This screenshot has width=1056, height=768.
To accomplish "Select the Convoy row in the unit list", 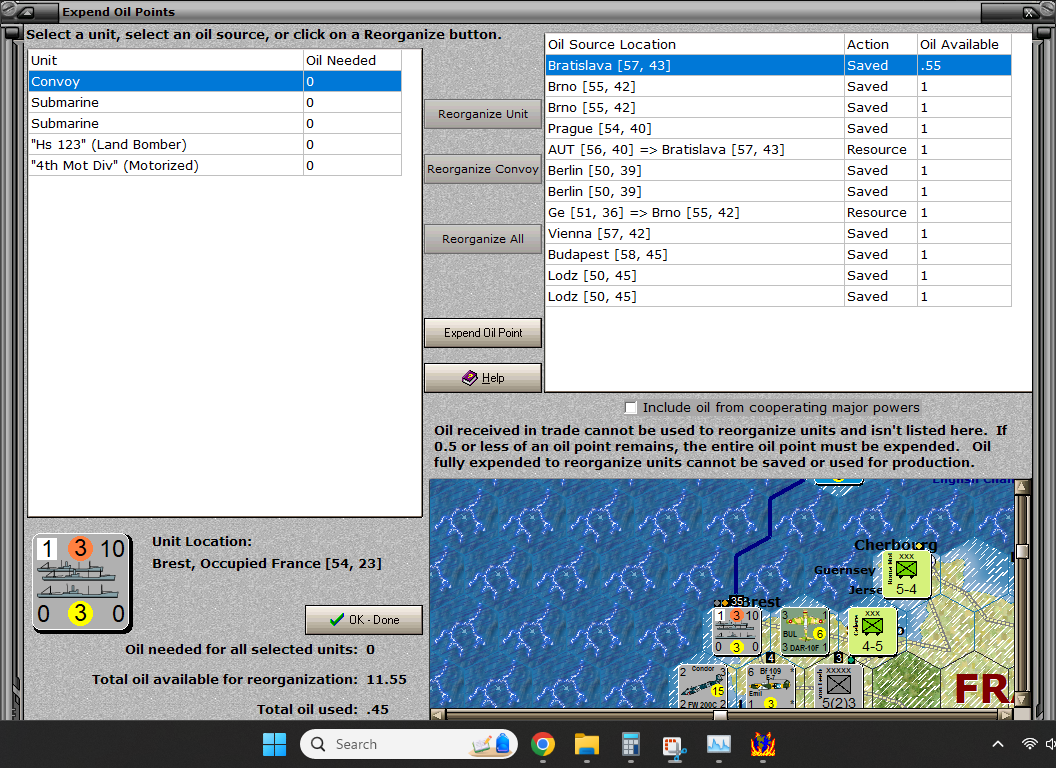I will [216, 82].
